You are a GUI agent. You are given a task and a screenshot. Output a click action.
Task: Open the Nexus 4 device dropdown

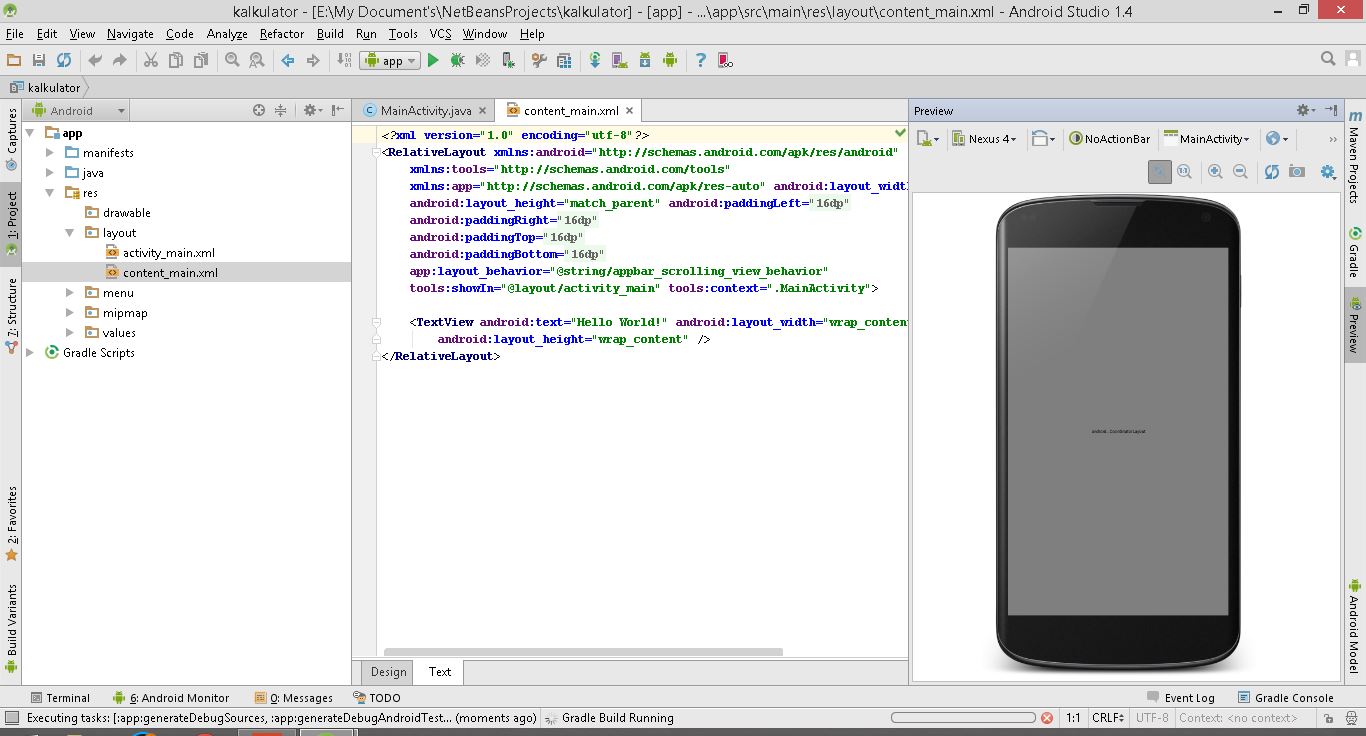984,139
